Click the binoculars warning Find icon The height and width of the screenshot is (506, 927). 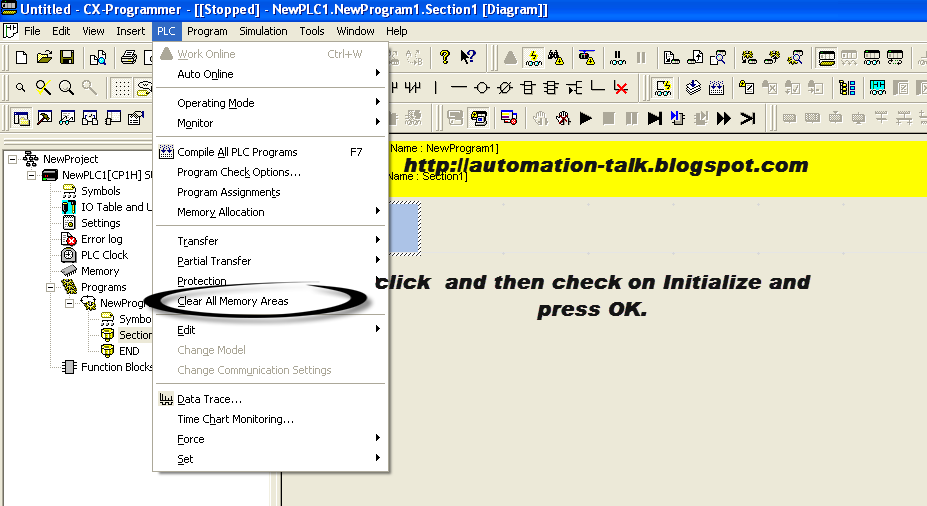point(556,57)
